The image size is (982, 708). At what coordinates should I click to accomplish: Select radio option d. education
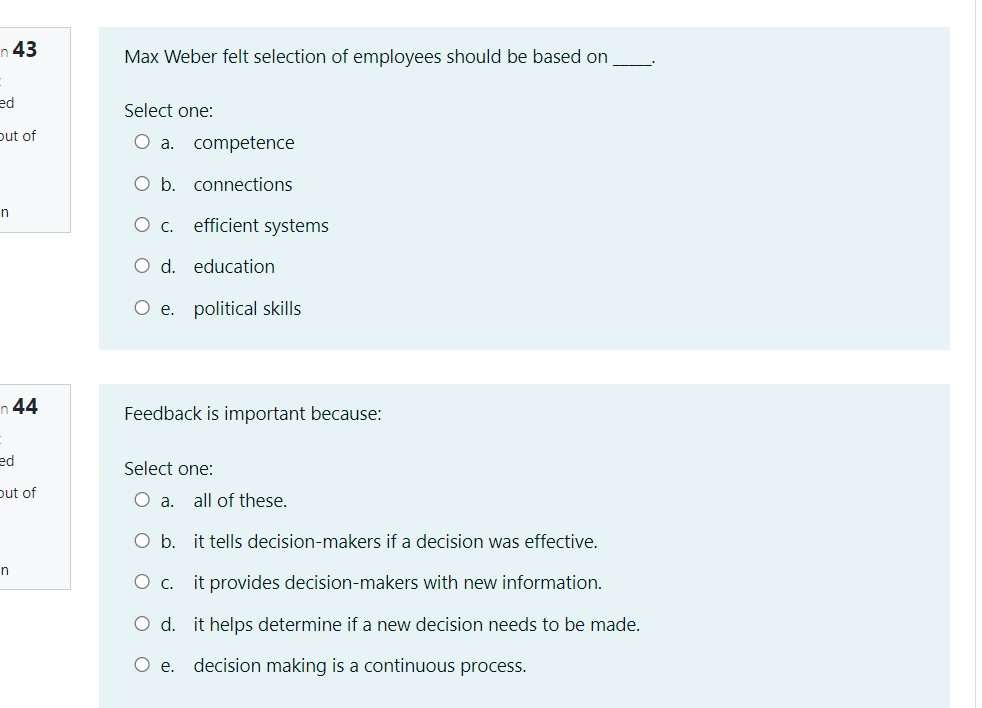[x=142, y=265]
